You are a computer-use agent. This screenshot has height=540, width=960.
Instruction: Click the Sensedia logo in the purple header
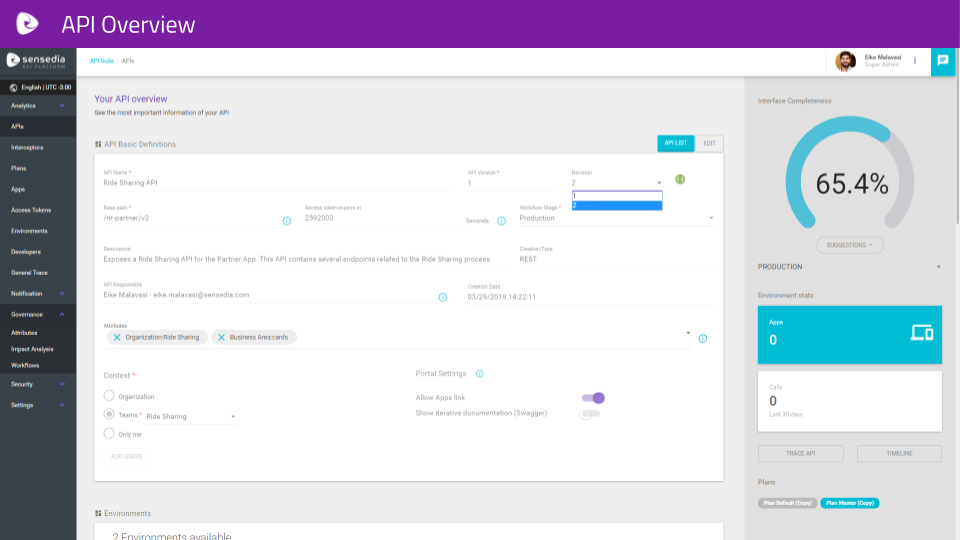coord(27,24)
